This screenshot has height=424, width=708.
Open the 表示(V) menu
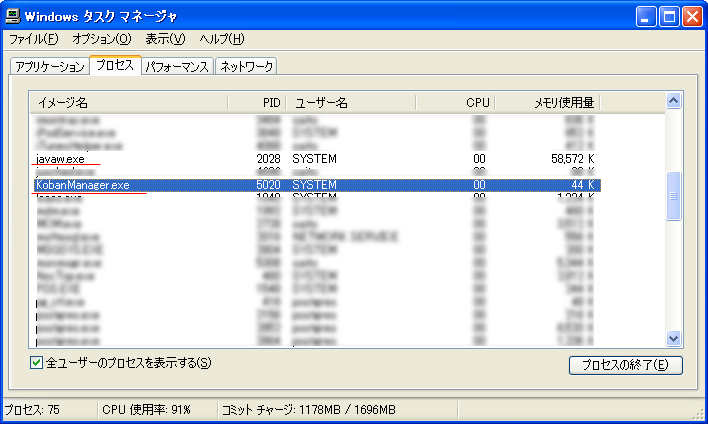tap(165, 39)
